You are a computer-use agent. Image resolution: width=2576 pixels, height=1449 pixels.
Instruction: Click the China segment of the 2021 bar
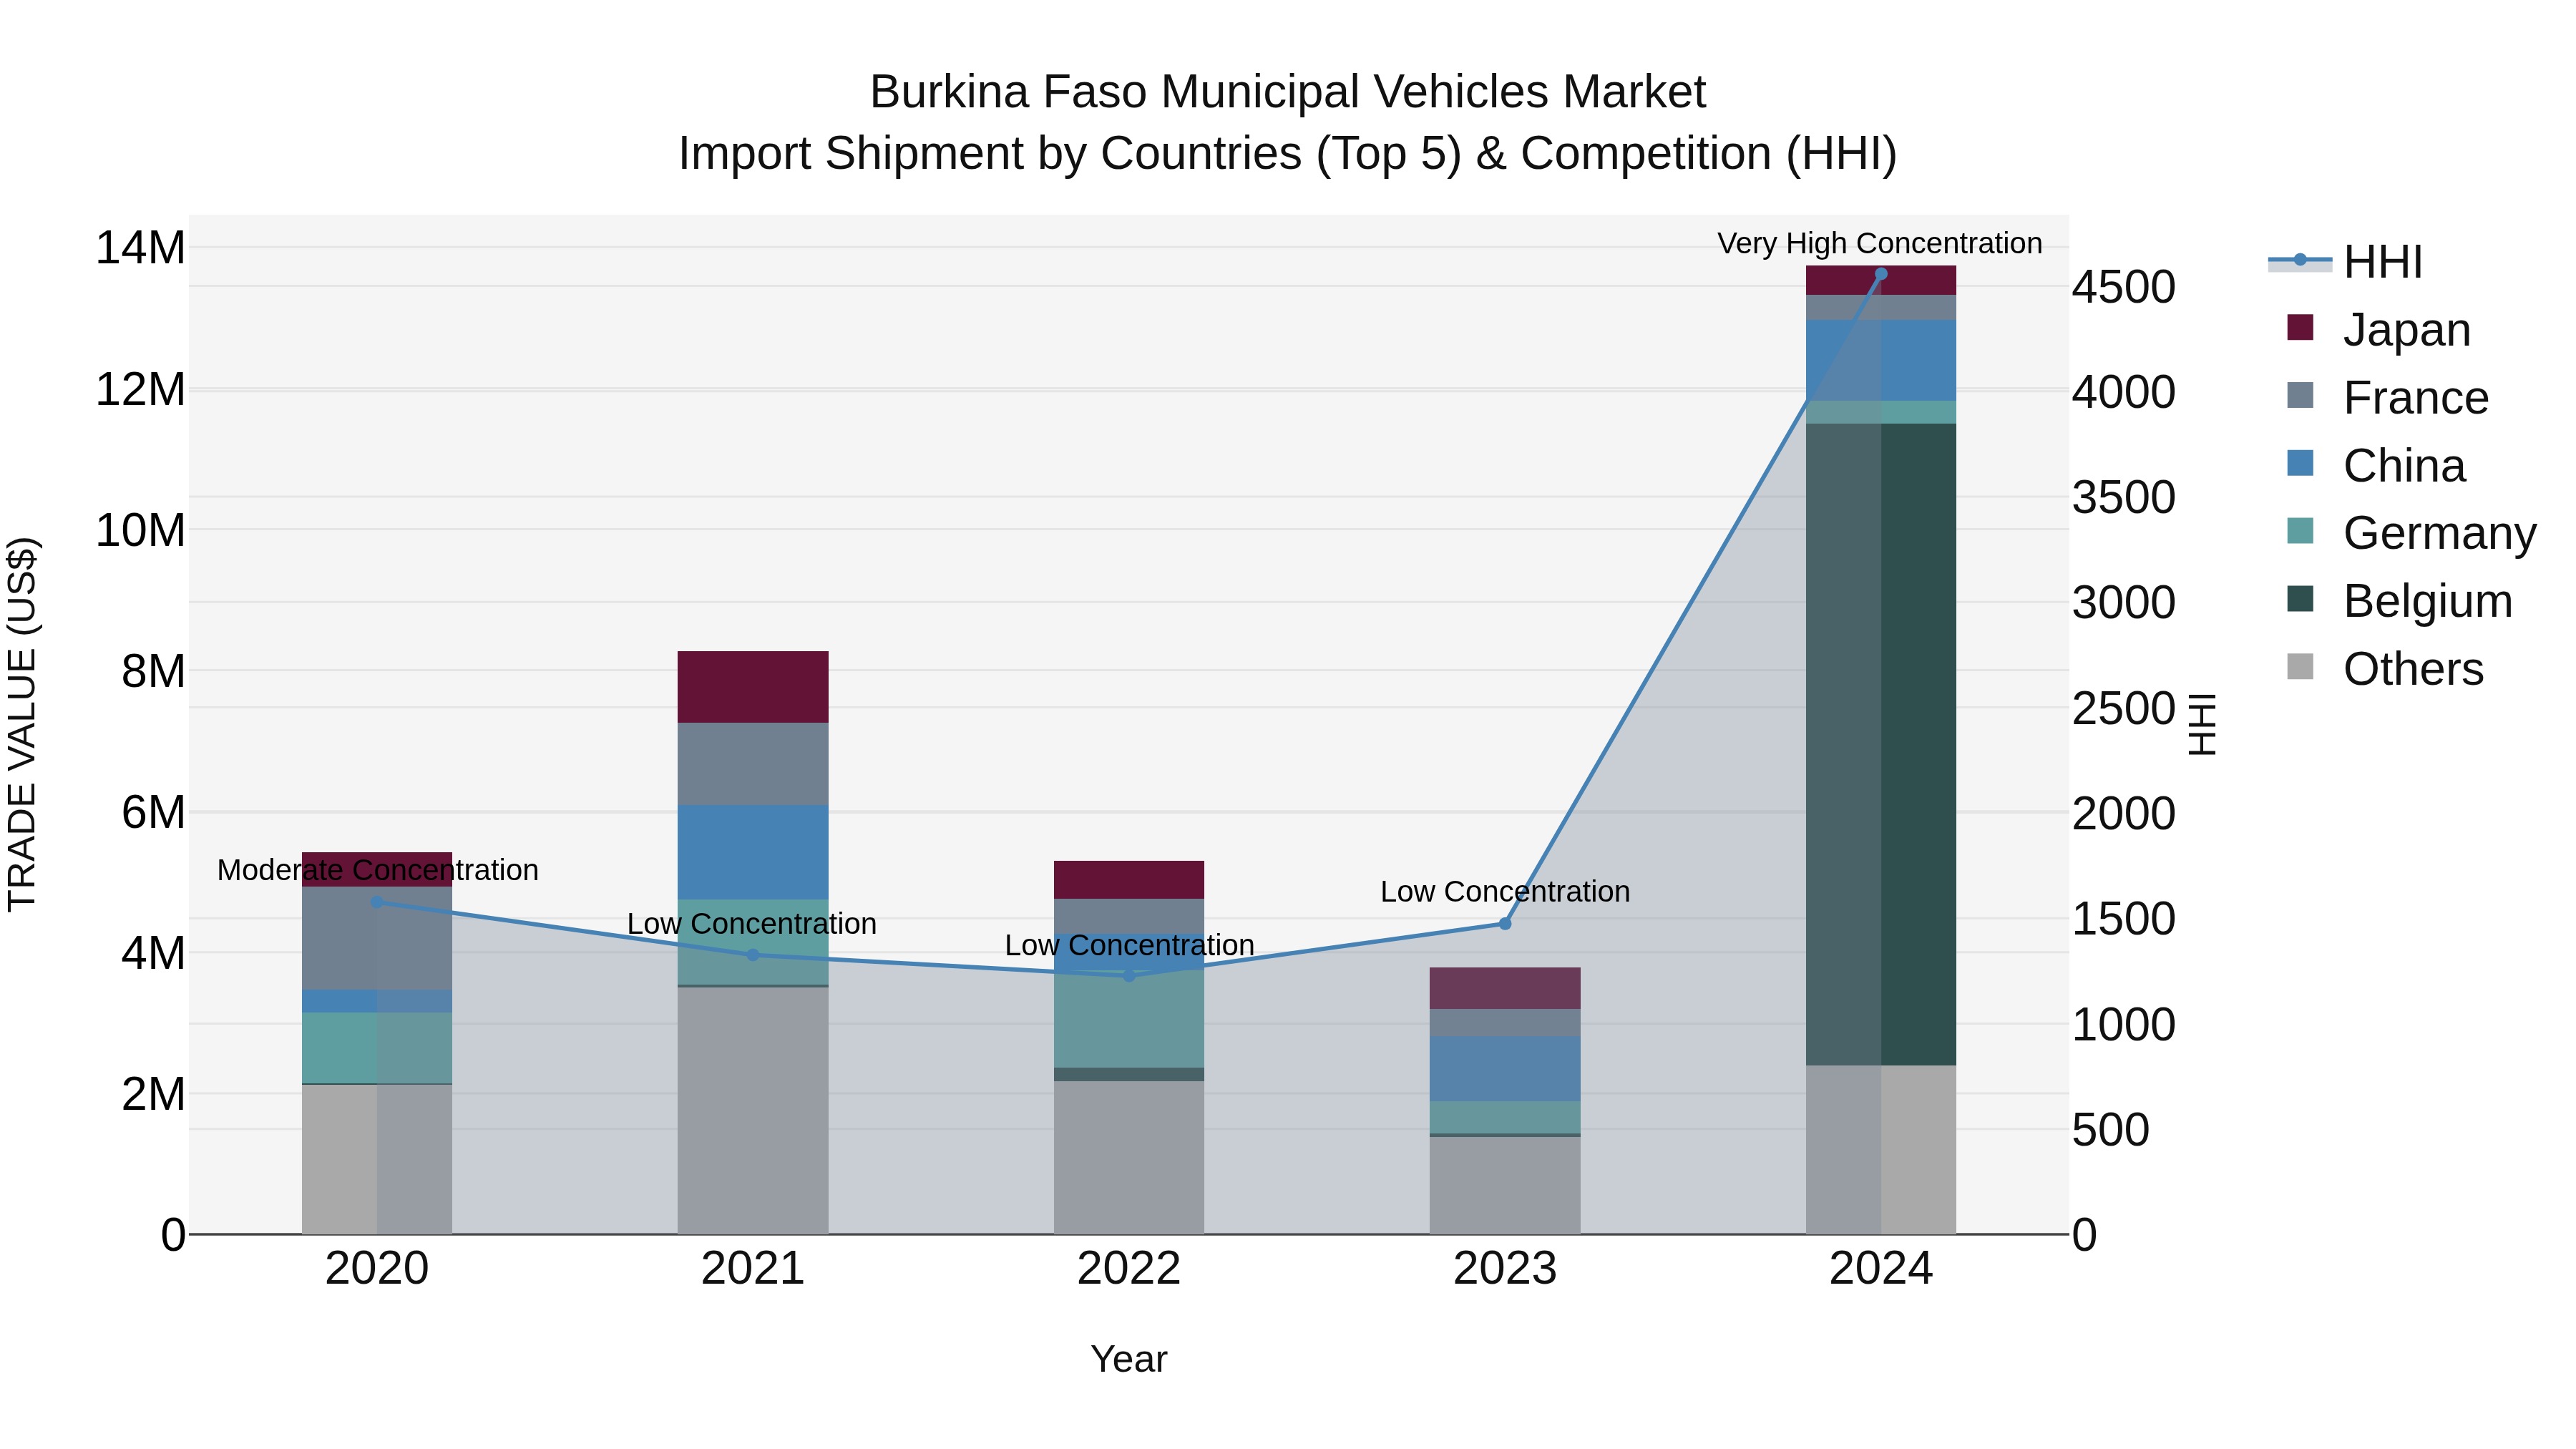[x=753, y=853]
